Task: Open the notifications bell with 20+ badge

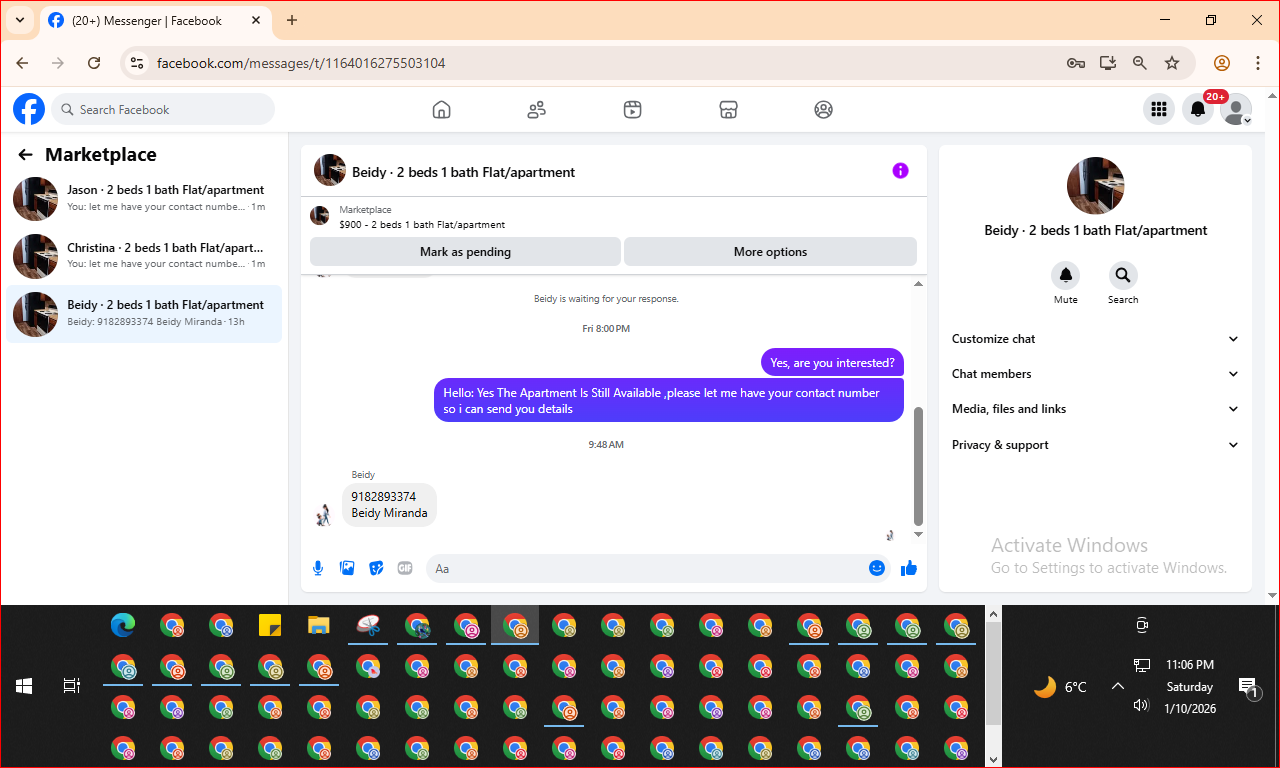Action: pos(1198,110)
